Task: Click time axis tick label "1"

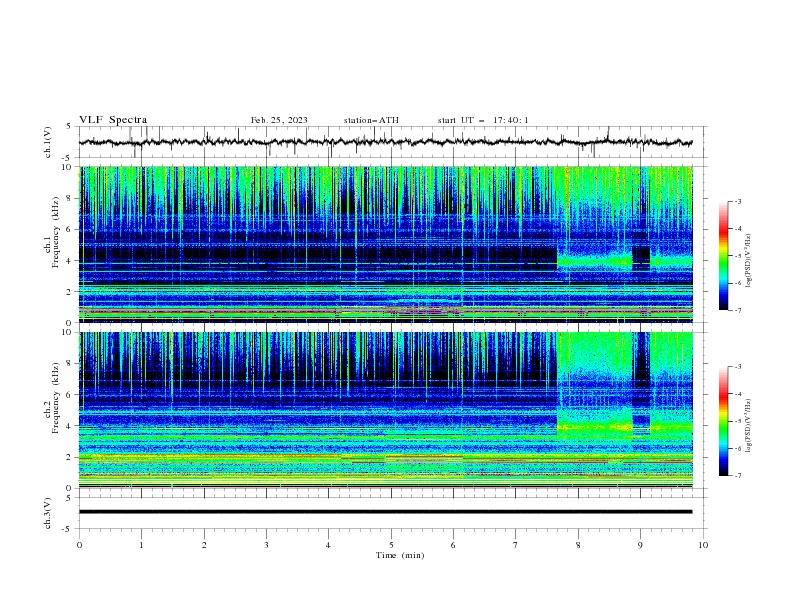Action: click(141, 545)
